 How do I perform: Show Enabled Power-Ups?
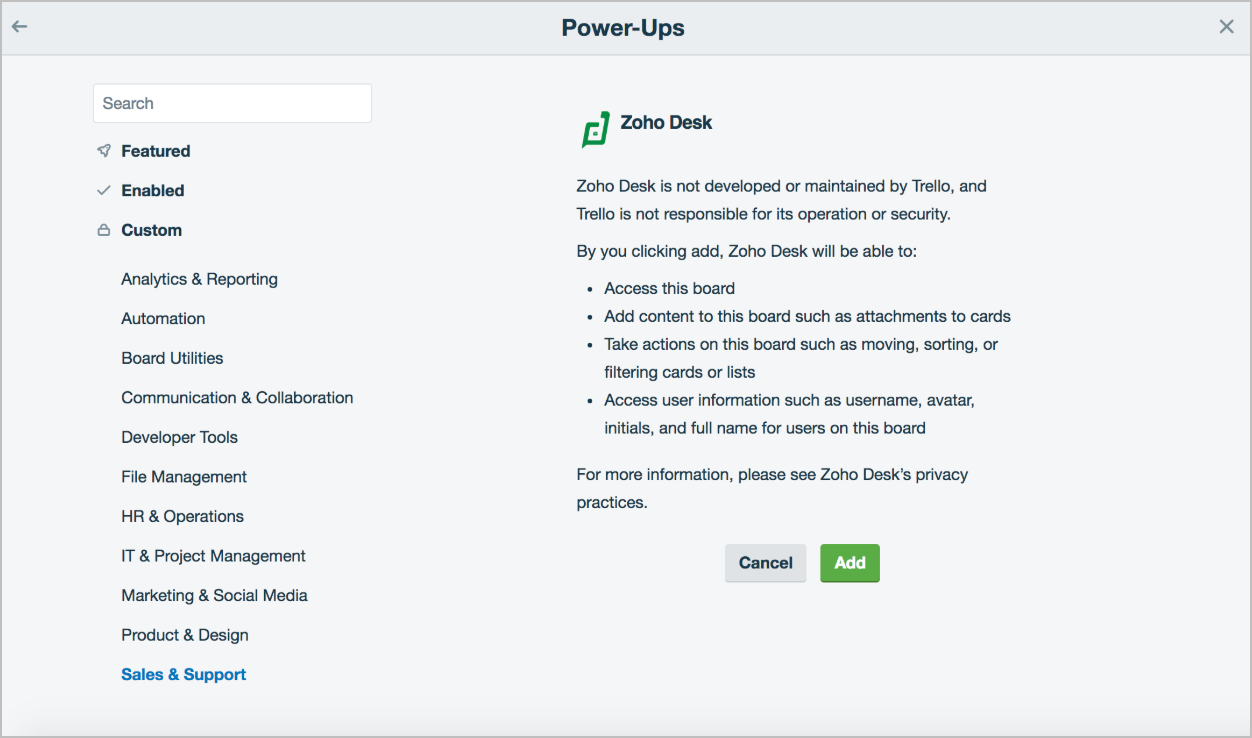click(152, 190)
